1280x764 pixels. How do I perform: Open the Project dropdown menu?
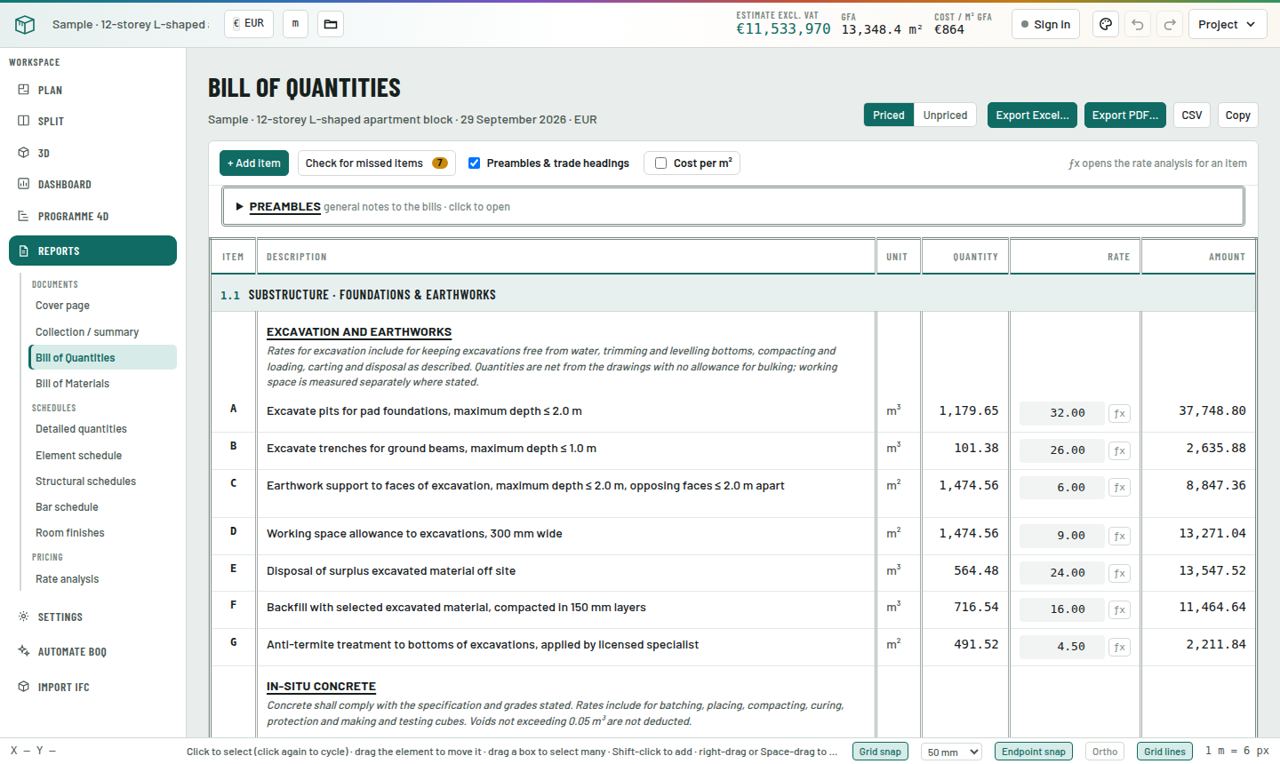[x=1227, y=24]
